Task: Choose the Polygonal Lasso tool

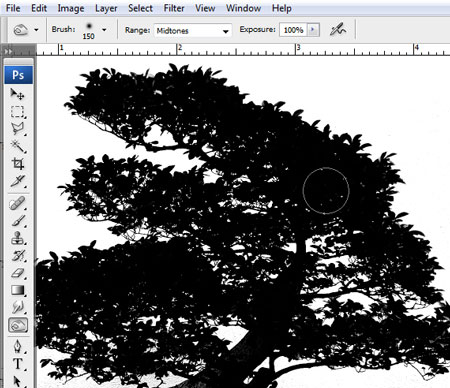Action: 17,129
